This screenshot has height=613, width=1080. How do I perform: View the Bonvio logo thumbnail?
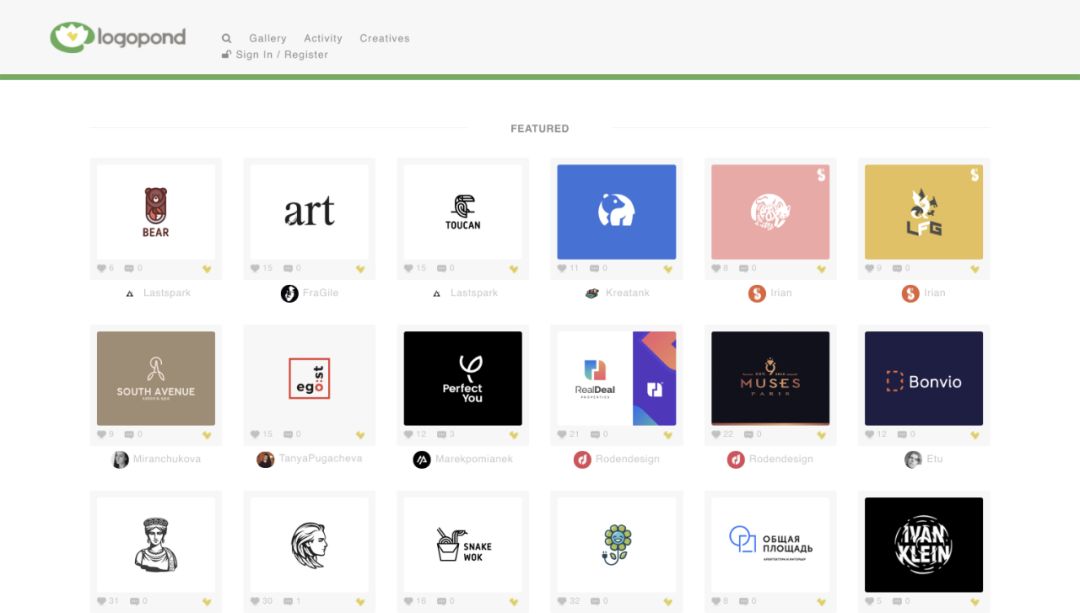coord(924,379)
